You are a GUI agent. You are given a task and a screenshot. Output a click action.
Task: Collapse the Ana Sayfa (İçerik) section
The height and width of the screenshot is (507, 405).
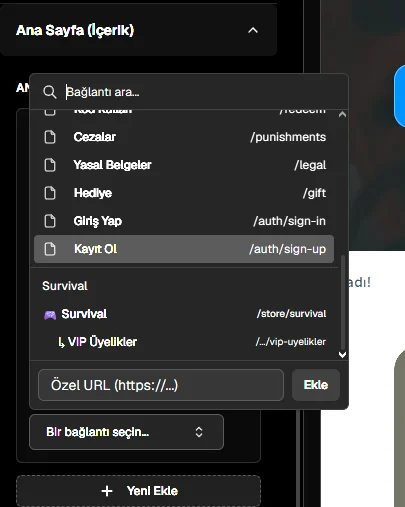tap(253, 30)
